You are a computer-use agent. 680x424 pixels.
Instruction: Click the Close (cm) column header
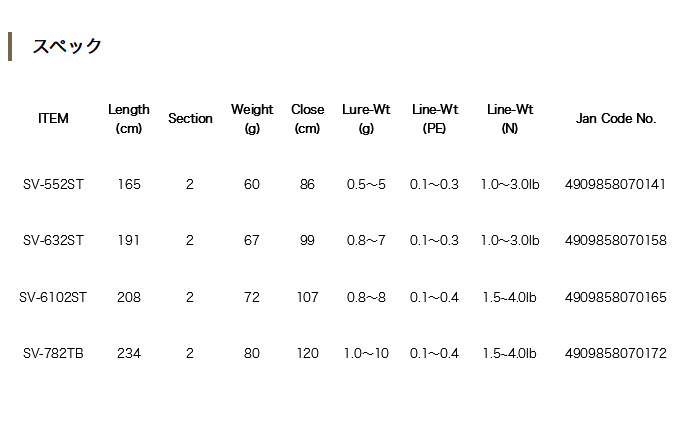307,118
